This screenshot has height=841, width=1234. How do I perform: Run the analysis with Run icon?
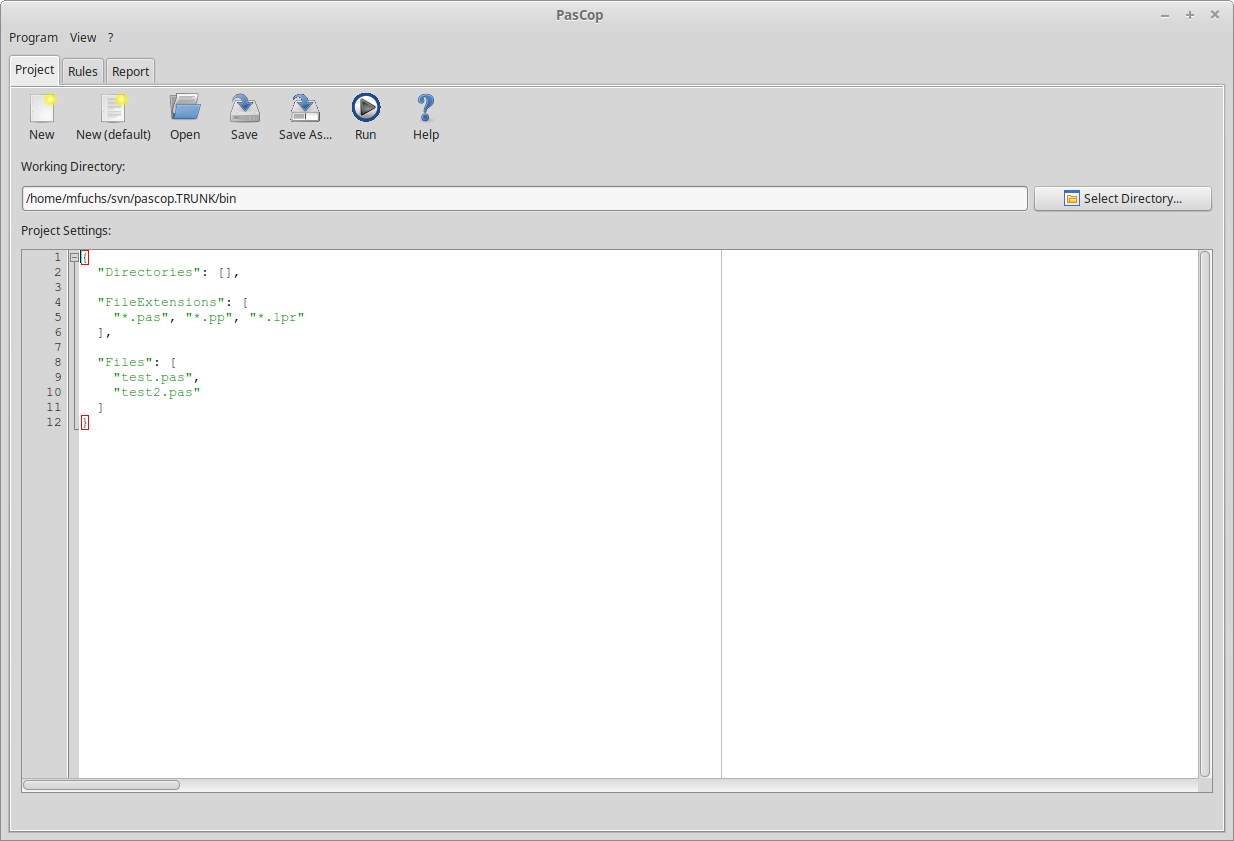[366, 108]
